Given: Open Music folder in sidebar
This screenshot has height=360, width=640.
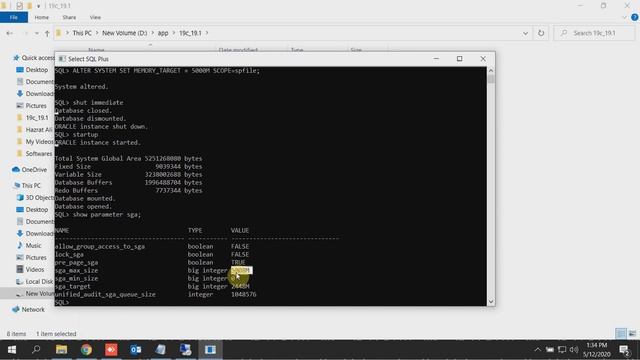Looking at the screenshot, I should pyautogui.click(x=29, y=246).
